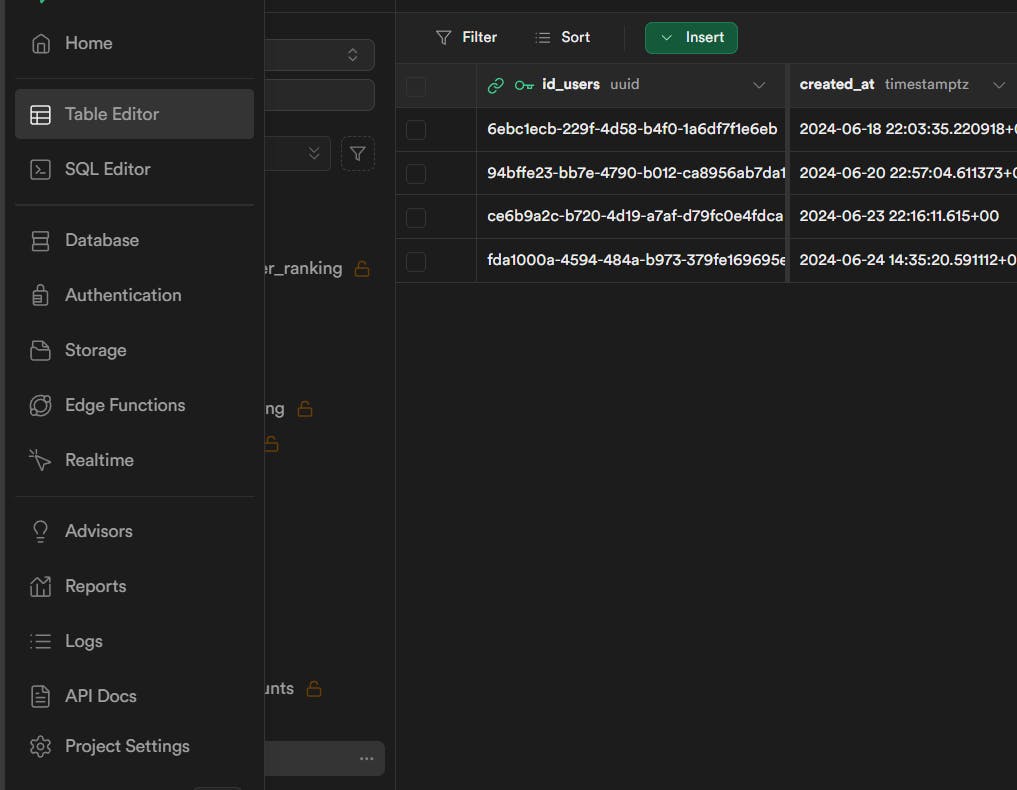Click cell 94bffe23-bb7e-4790-b012-ca8956ab7da1
Screen dimensions: 1017x790
point(630,174)
